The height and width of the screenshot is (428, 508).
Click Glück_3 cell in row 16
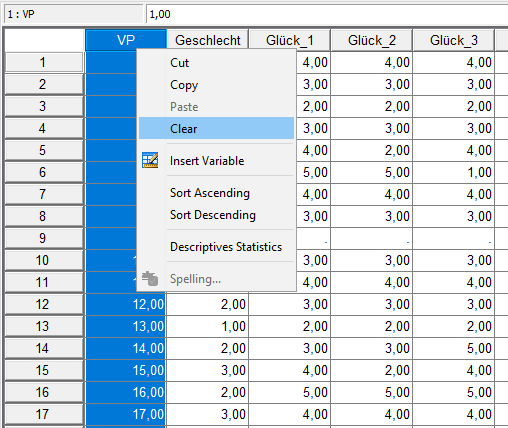click(x=454, y=392)
